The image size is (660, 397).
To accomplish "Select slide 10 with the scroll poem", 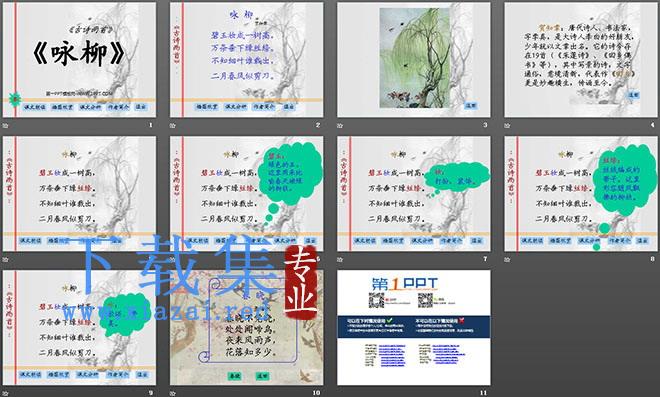I will tap(247, 328).
